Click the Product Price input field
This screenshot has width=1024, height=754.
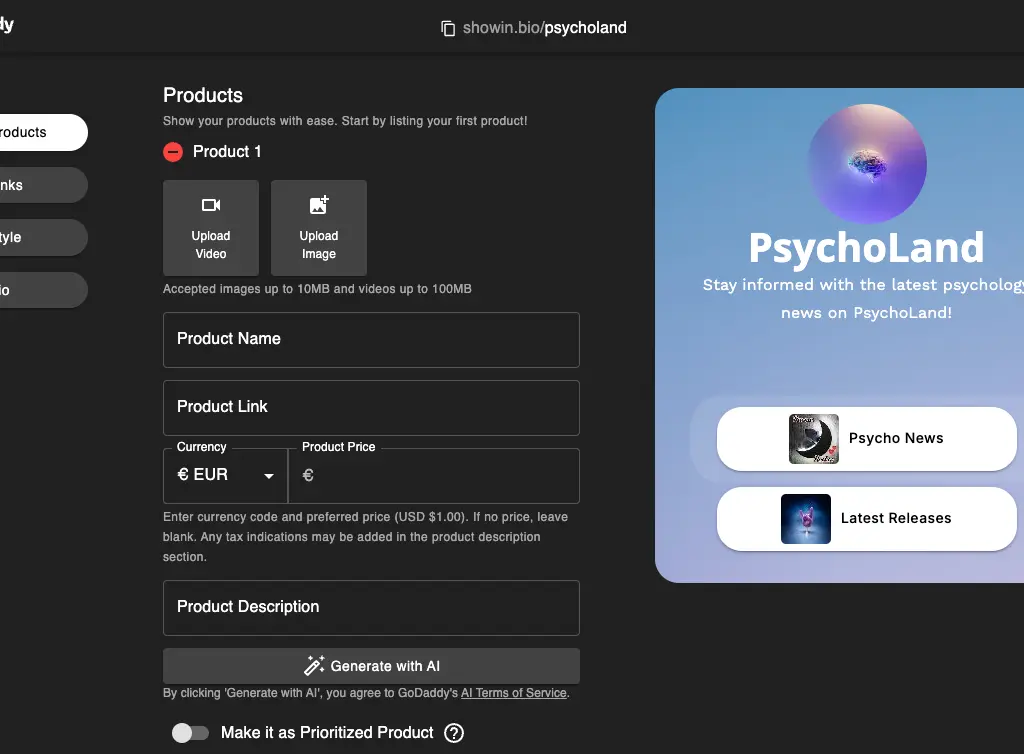[x=440, y=476]
